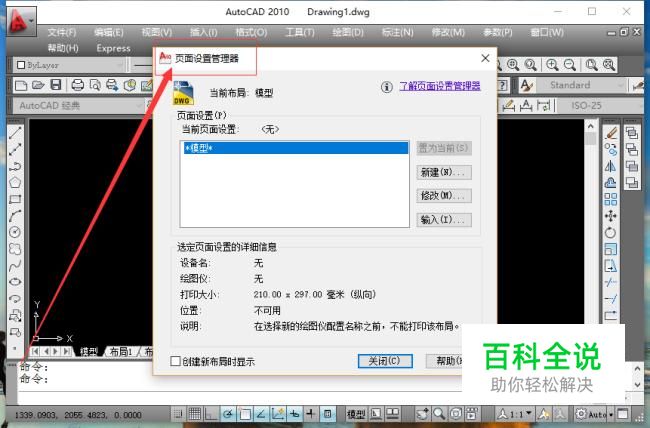Image resolution: width=650 pixels, height=428 pixels.
Task: Click the Clean Screen icon in status bar
Action: pos(622,413)
